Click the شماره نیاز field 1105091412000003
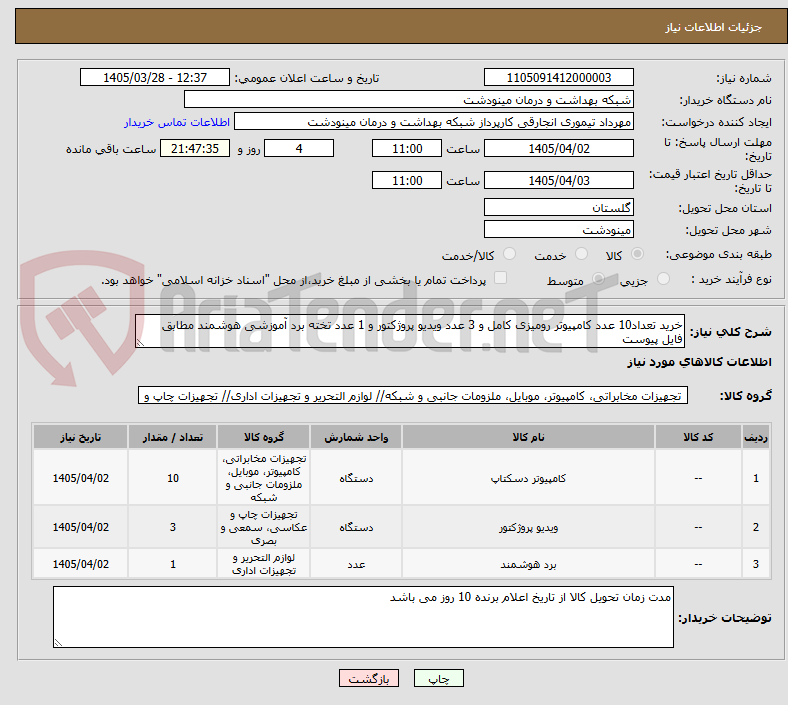Image resolution: width=788 pixels, height=705 pixels. (x=558, y=78)
